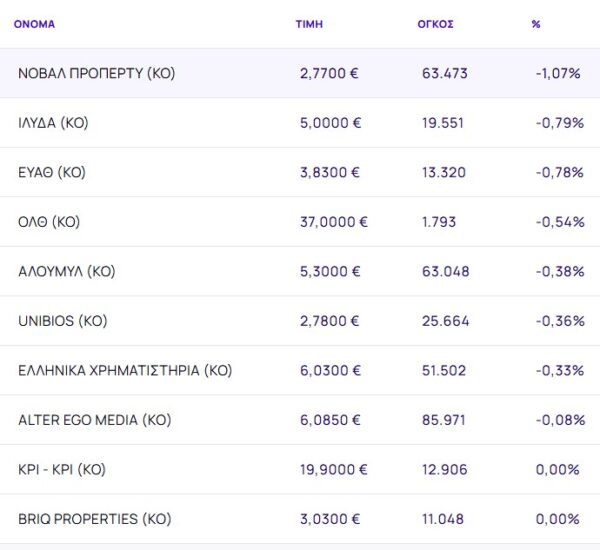The image size is (600, 550).
Task: Click the 85.971 volume value
Action: 444,420
